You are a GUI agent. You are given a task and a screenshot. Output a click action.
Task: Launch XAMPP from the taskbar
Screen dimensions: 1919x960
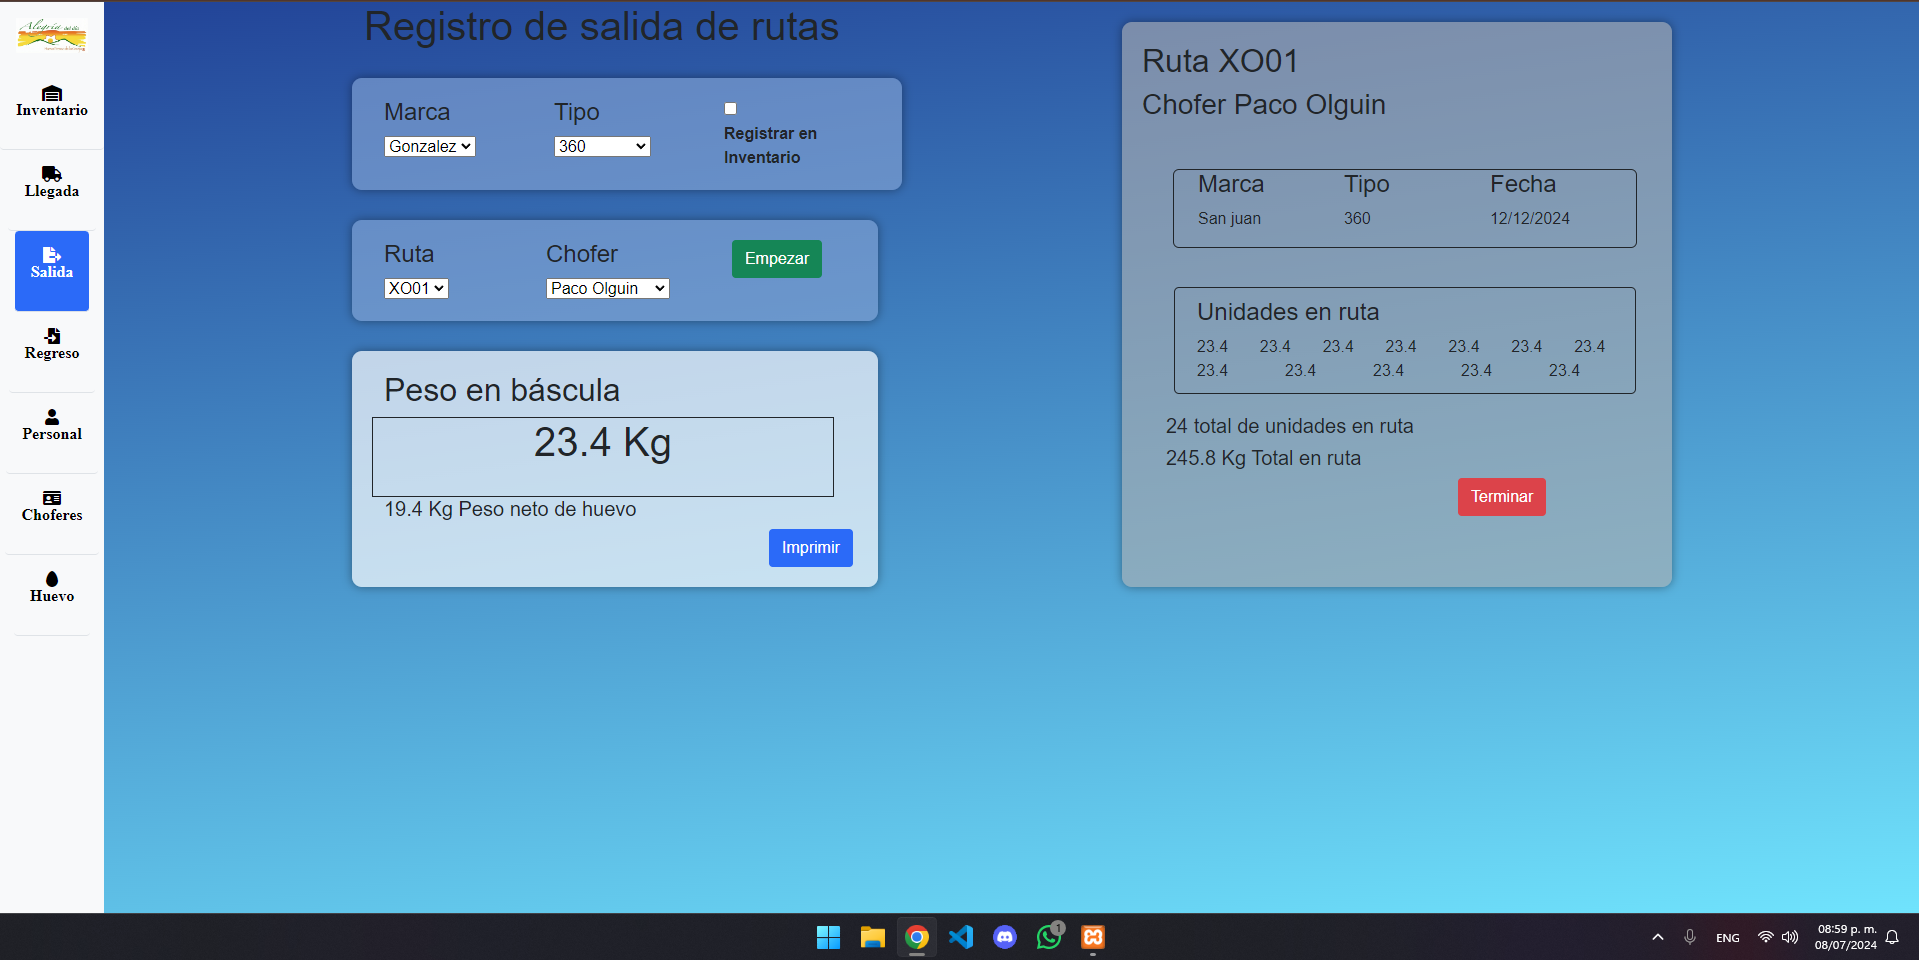[1093, 937]
